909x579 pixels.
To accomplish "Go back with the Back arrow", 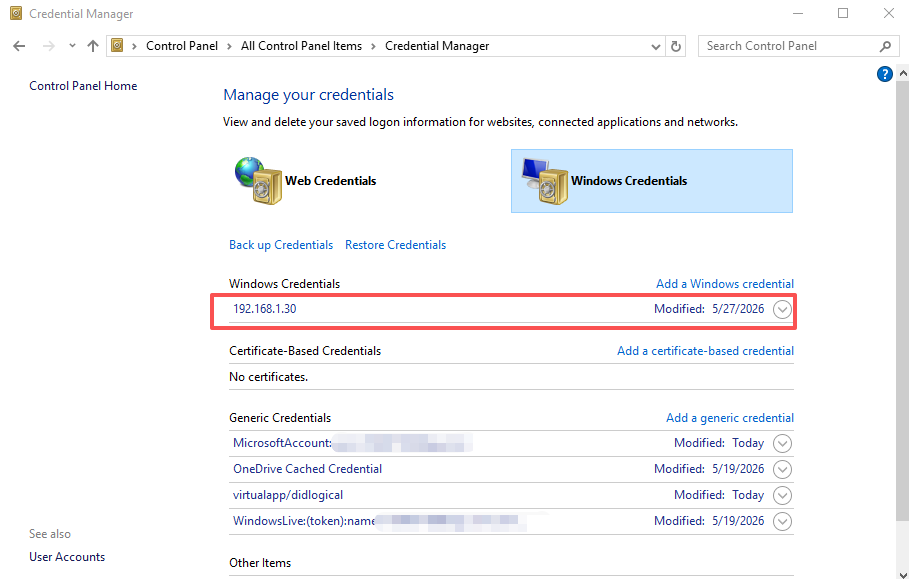I will (x=19, y=46).
